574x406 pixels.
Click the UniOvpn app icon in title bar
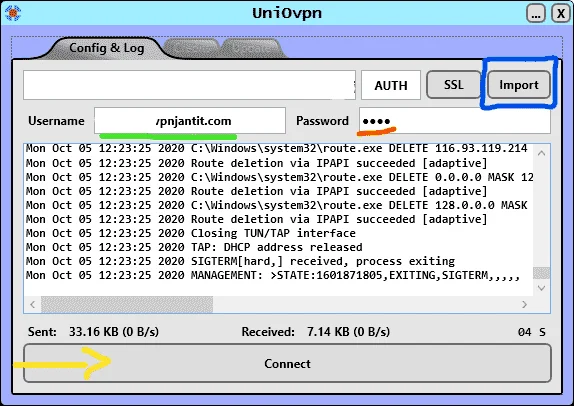click(x=13, y=13)
